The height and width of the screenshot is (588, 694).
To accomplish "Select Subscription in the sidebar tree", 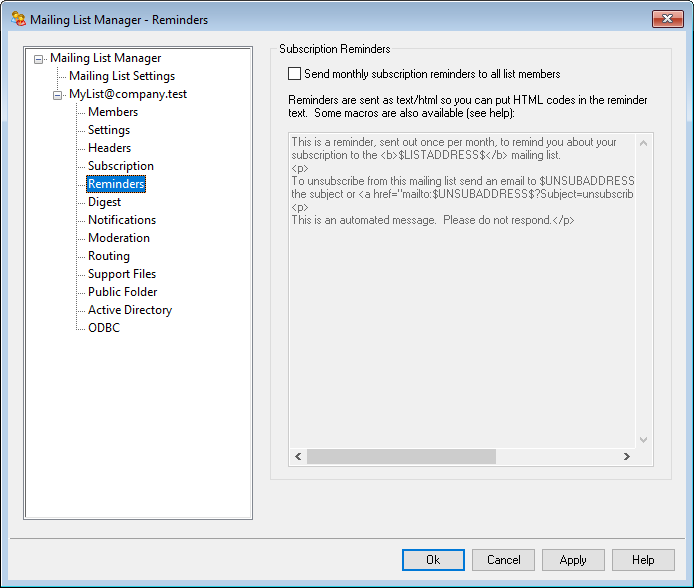I will 120,166.
